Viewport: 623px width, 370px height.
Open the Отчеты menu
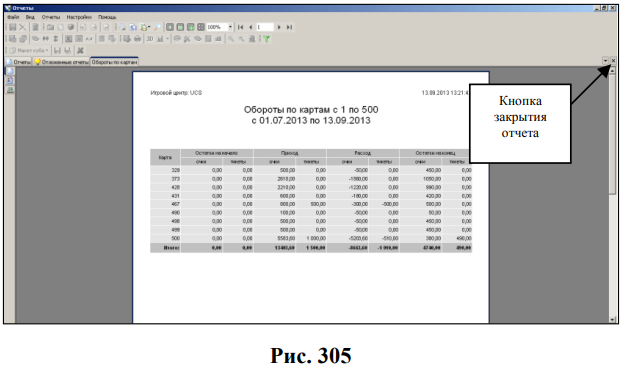pos(50,17)
